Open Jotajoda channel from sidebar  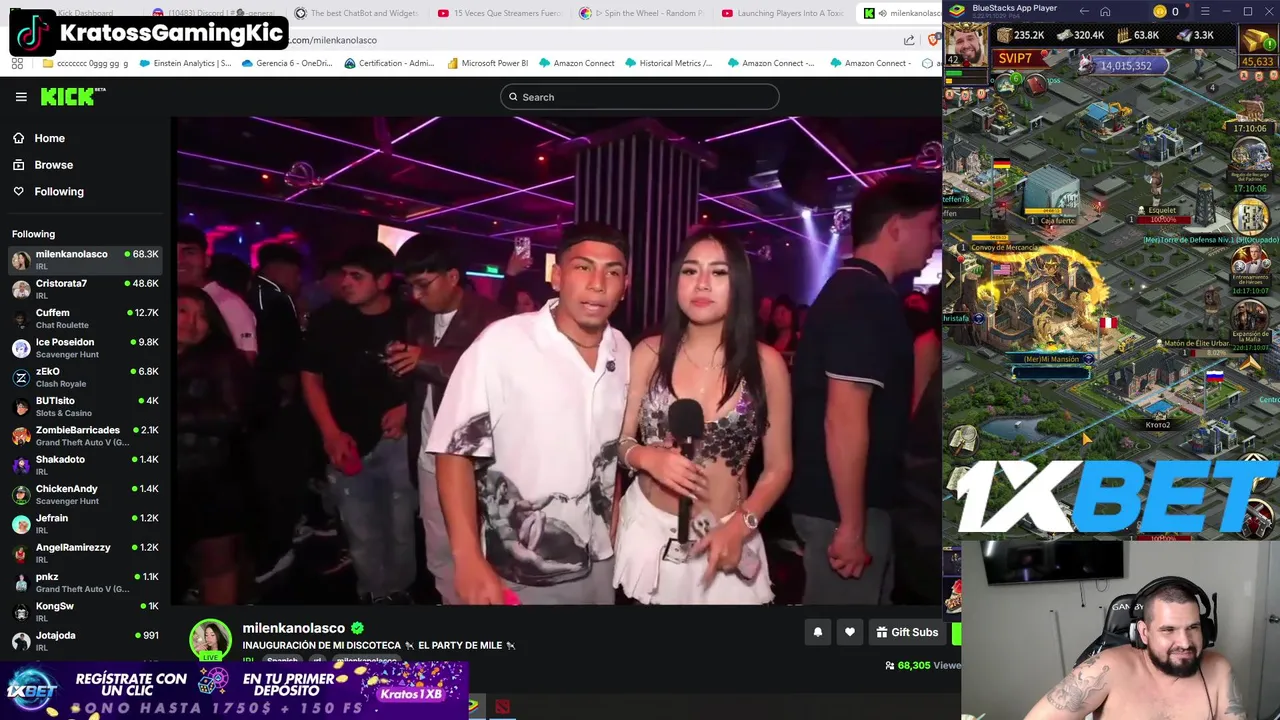point(85,640)
